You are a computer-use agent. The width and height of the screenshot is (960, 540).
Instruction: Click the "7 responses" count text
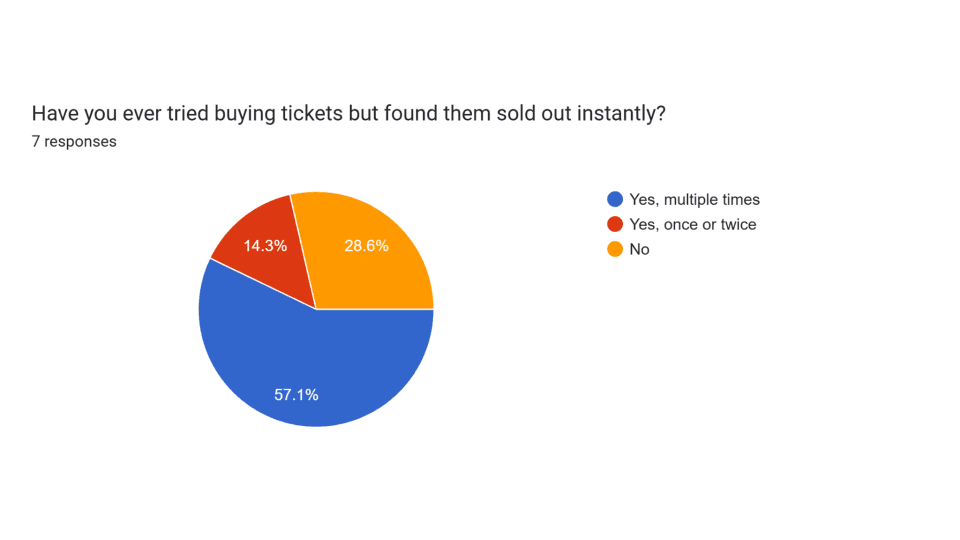74,142
